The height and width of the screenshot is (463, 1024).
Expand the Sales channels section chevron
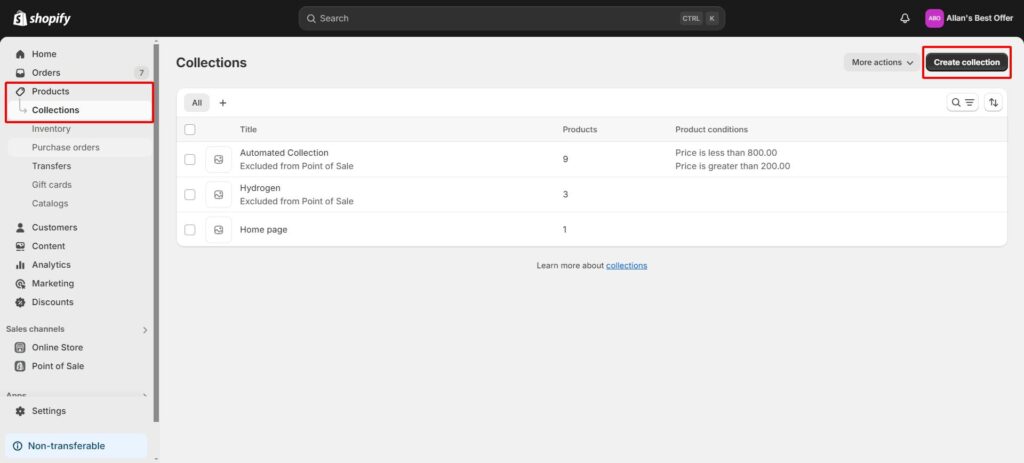[145, 329]
